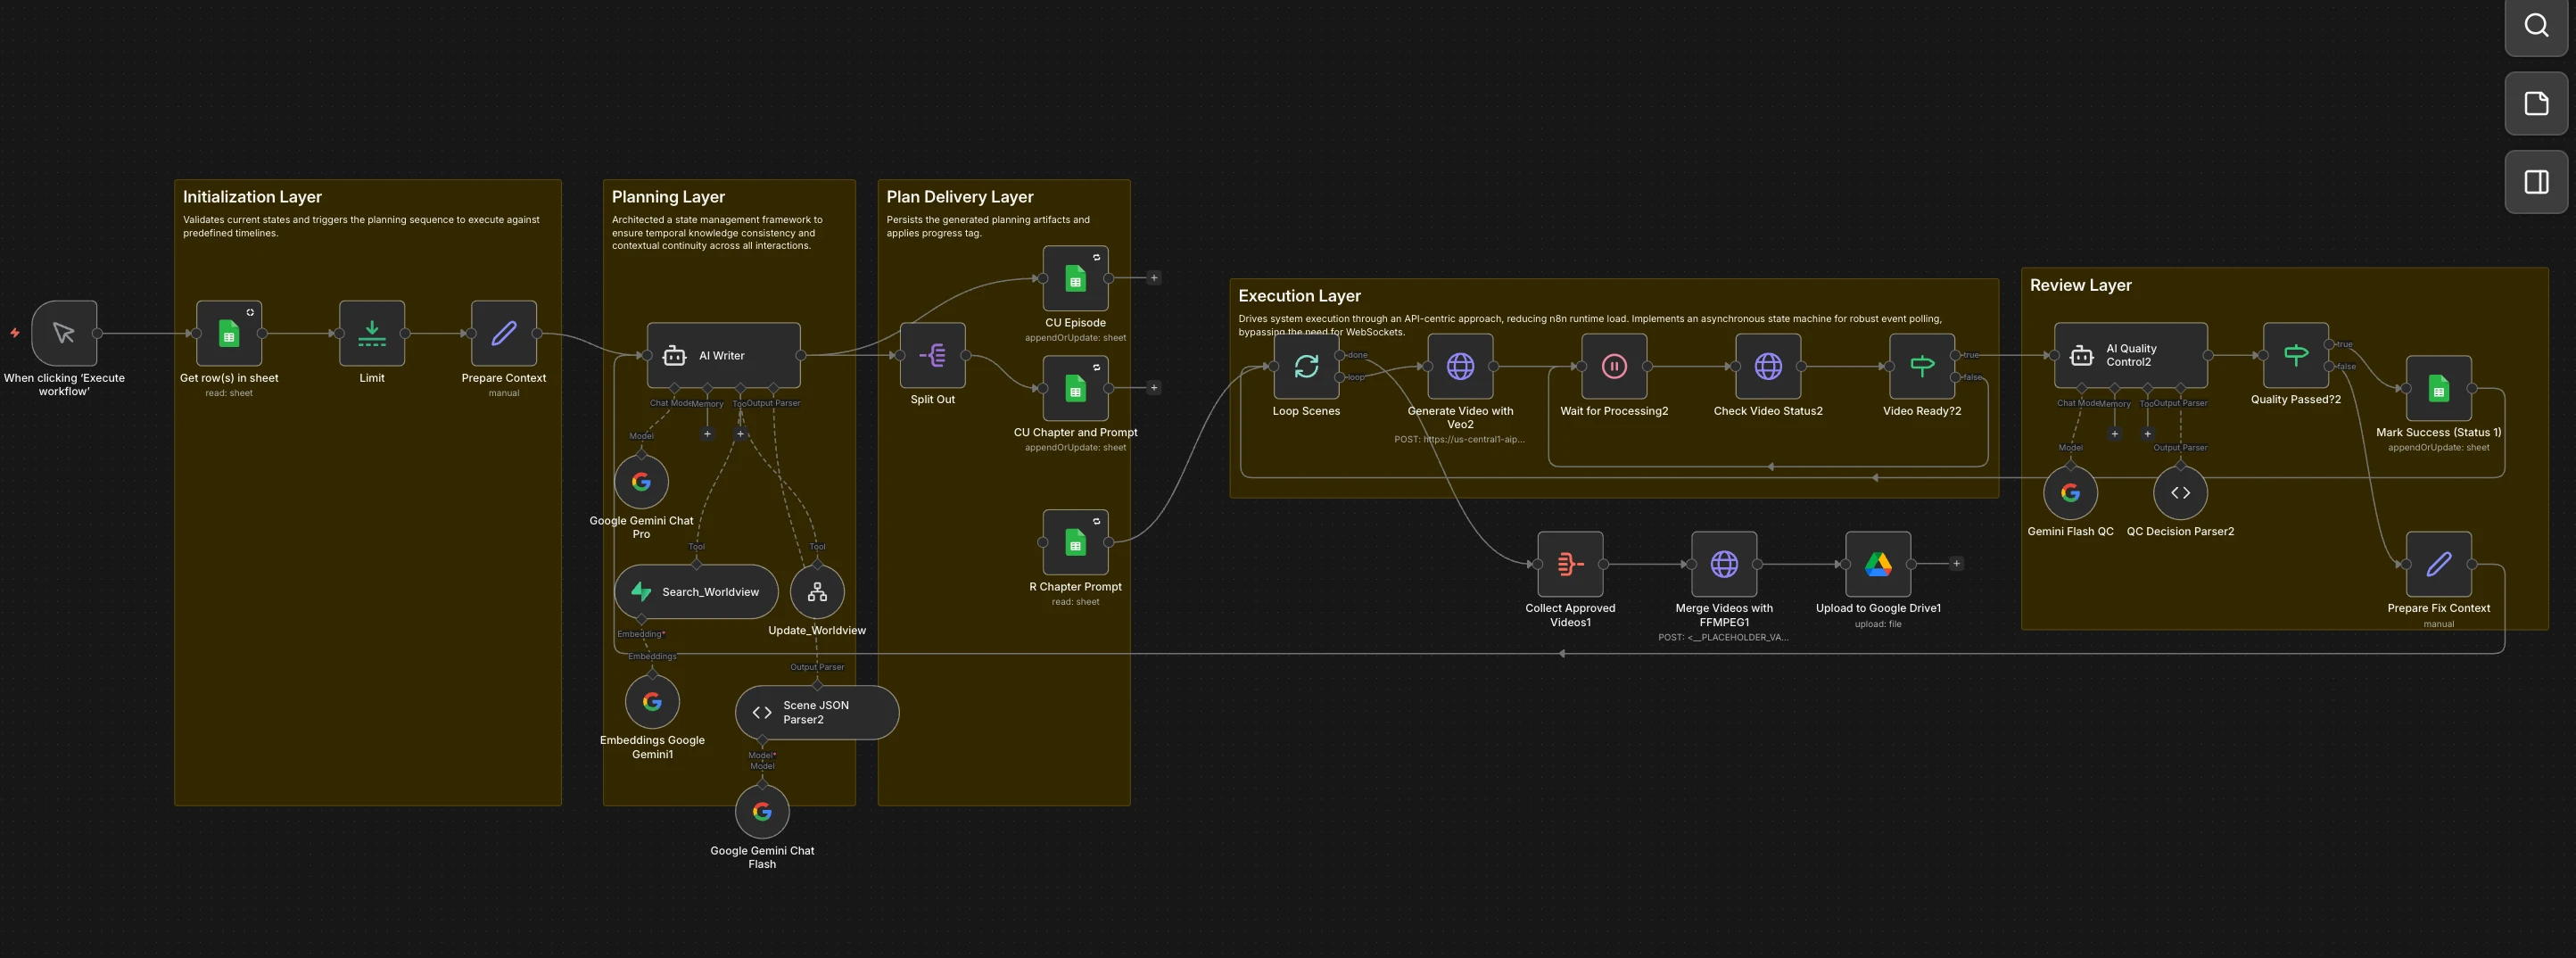Open the Split Out node
The image size is (2576, 958).
933,355
